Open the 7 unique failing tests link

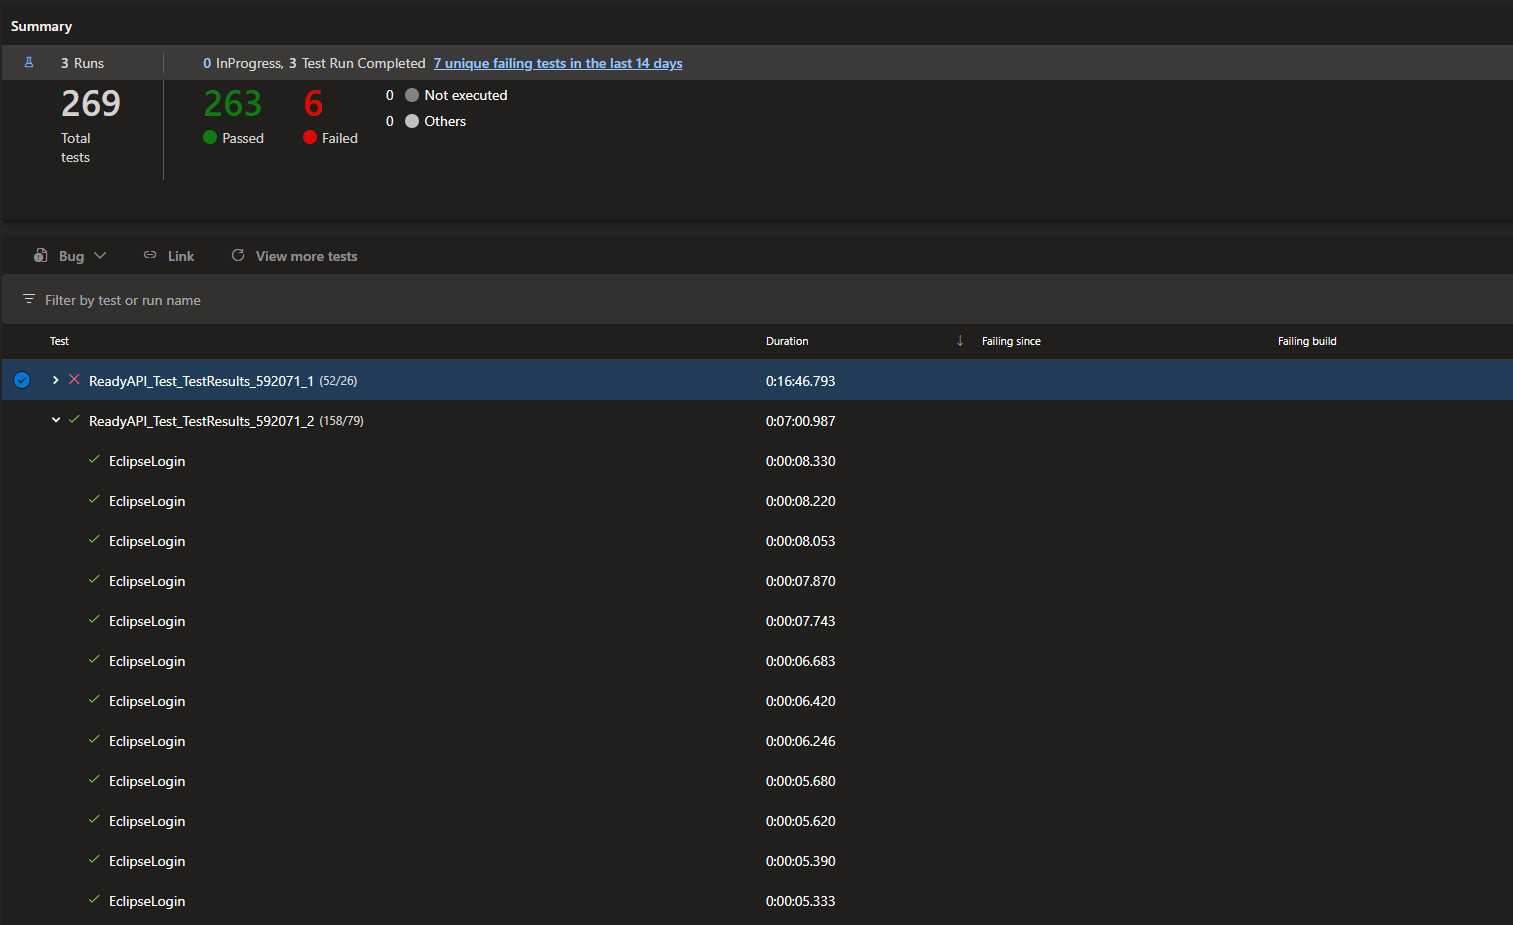558,63
